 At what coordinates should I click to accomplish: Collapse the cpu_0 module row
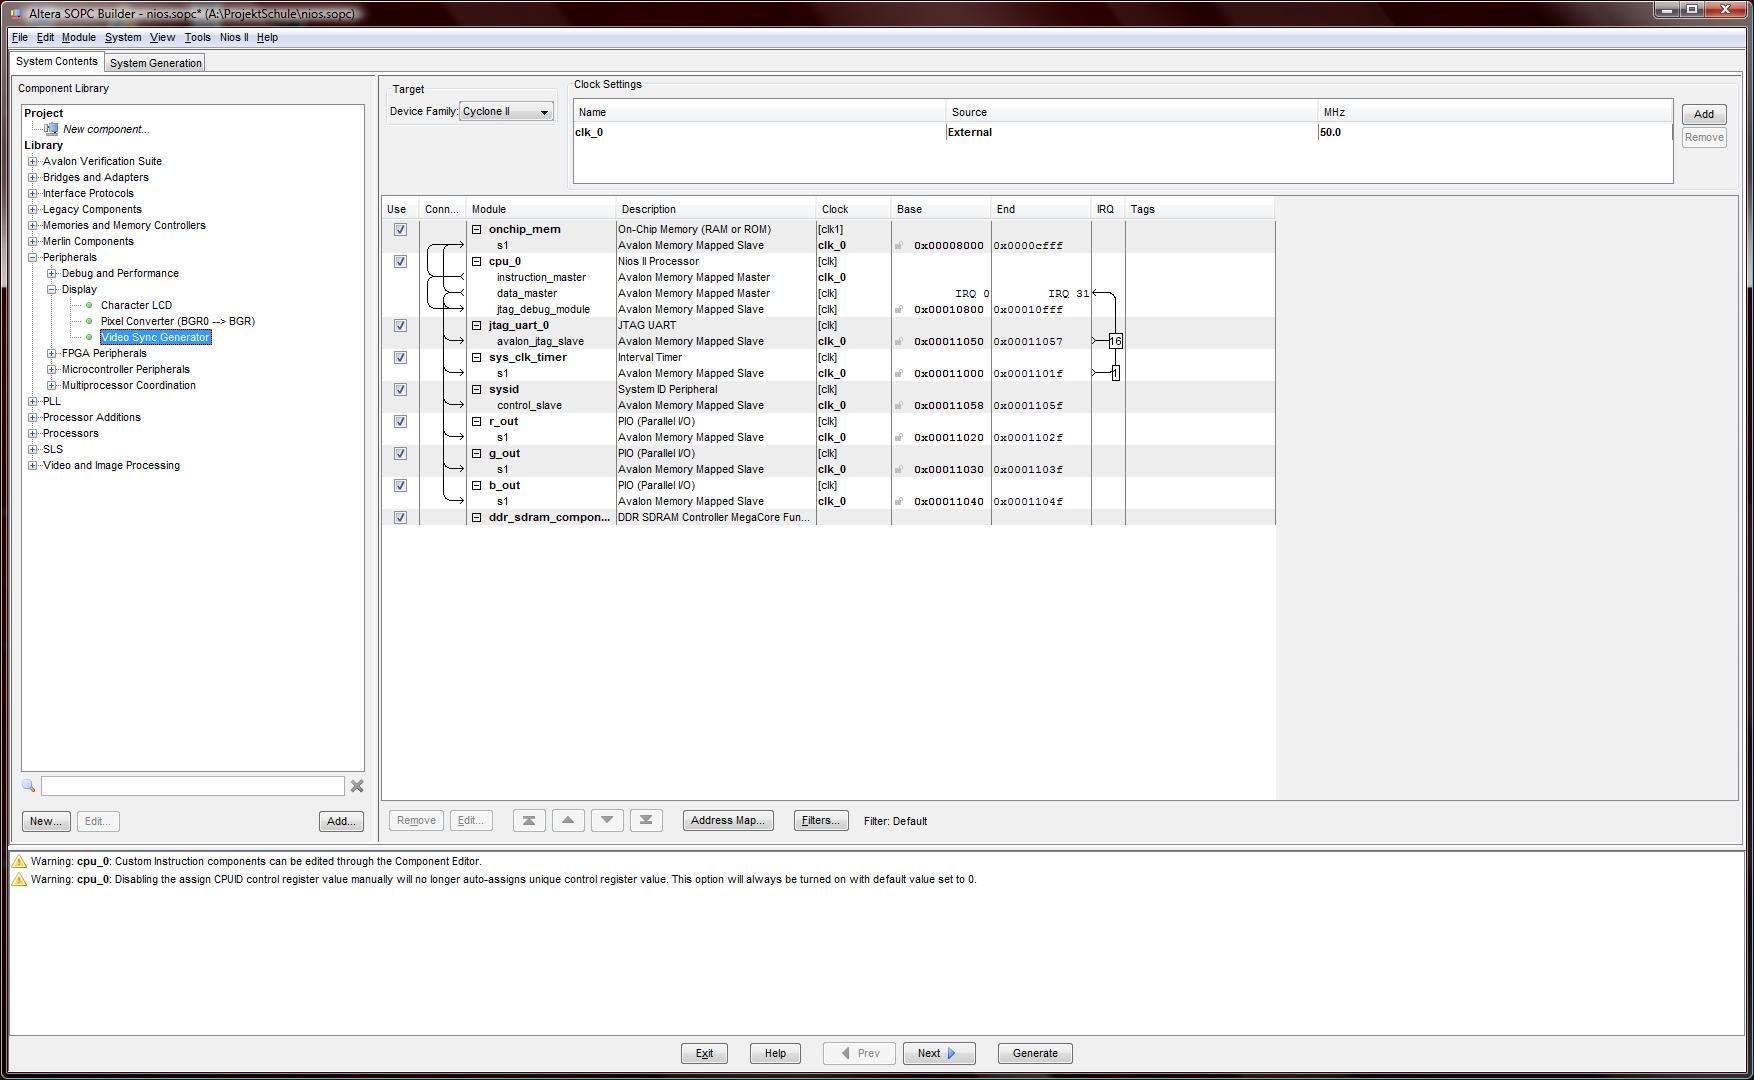477,261
